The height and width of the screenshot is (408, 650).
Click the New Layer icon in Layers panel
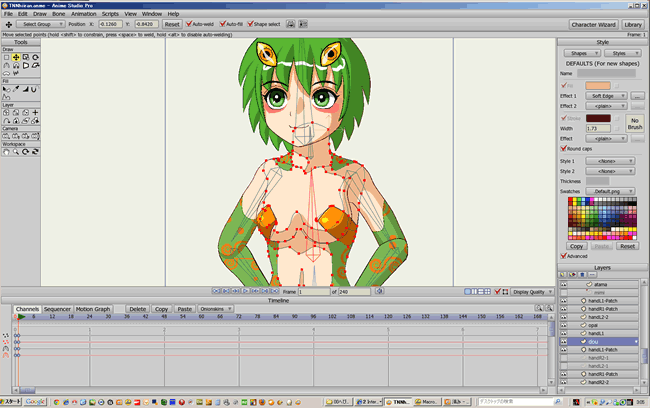pyautogui.click(x=563, y=274)
